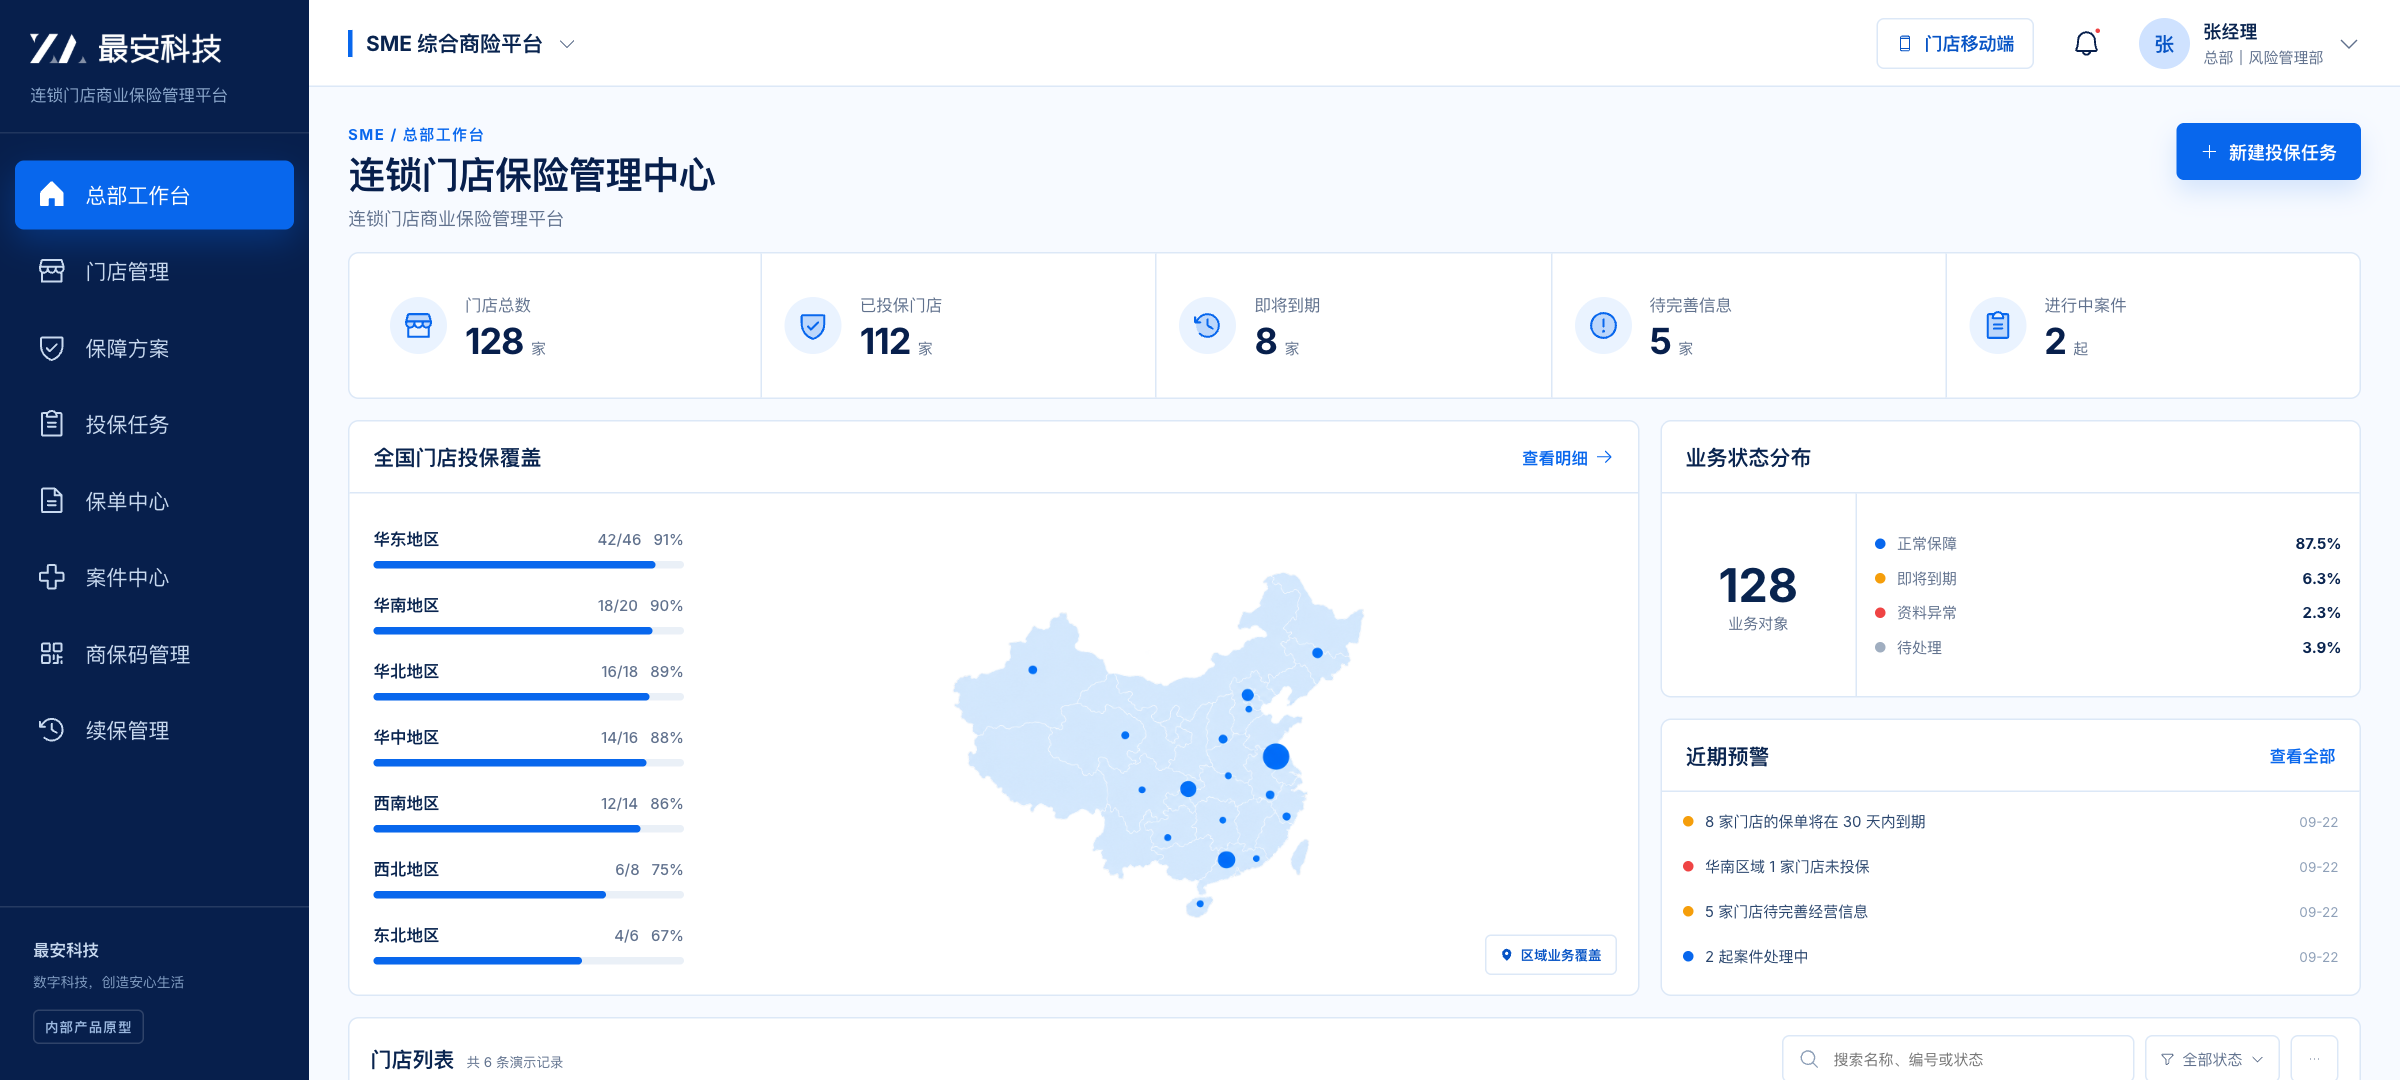Screen dimensions: 2400x1080
Task: Click the 待完善信息 alert stat icon
Action: coord(1603,325)
